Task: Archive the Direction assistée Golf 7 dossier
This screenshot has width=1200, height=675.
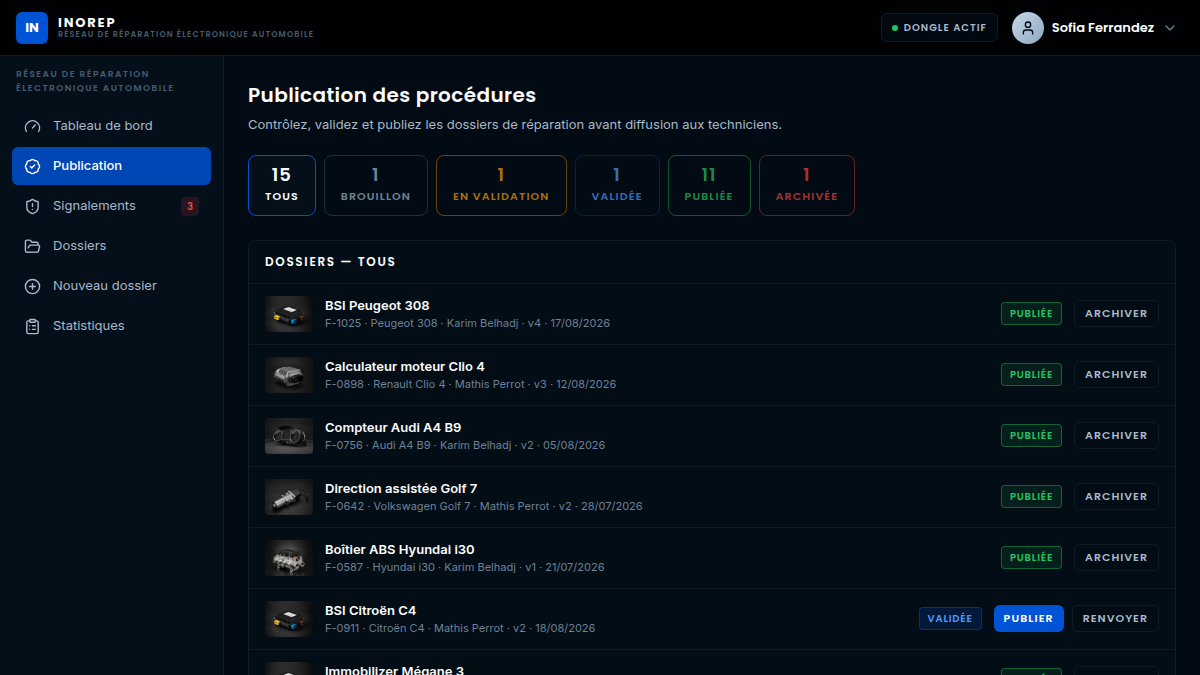Action: pos(1116,497)
